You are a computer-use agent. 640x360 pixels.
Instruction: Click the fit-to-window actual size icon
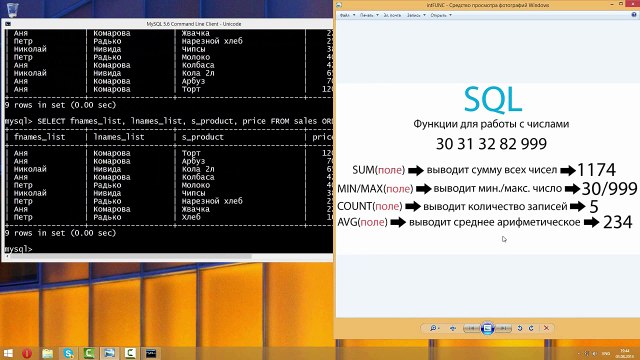[453, 328]
